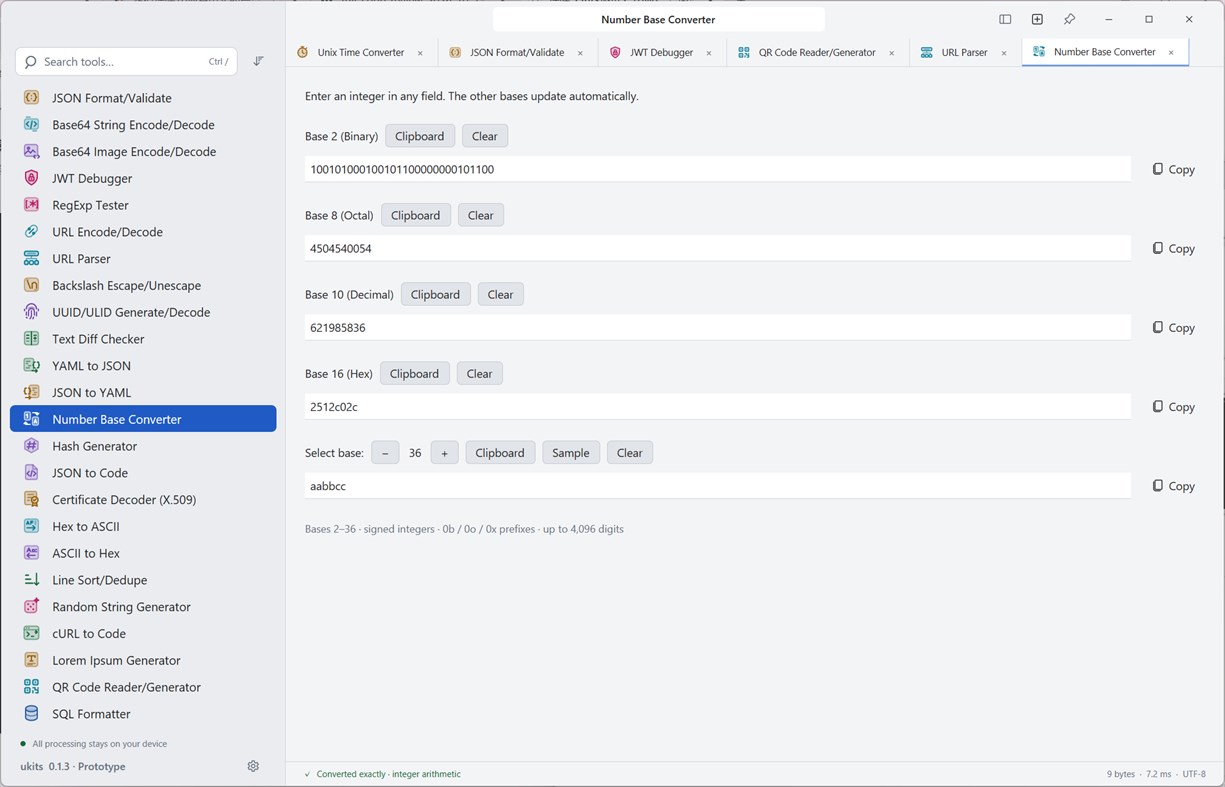Select URL Parser in the sidebar list
Image resolution: width=1225 pixels, height=787 pixels.
point(143,259)
